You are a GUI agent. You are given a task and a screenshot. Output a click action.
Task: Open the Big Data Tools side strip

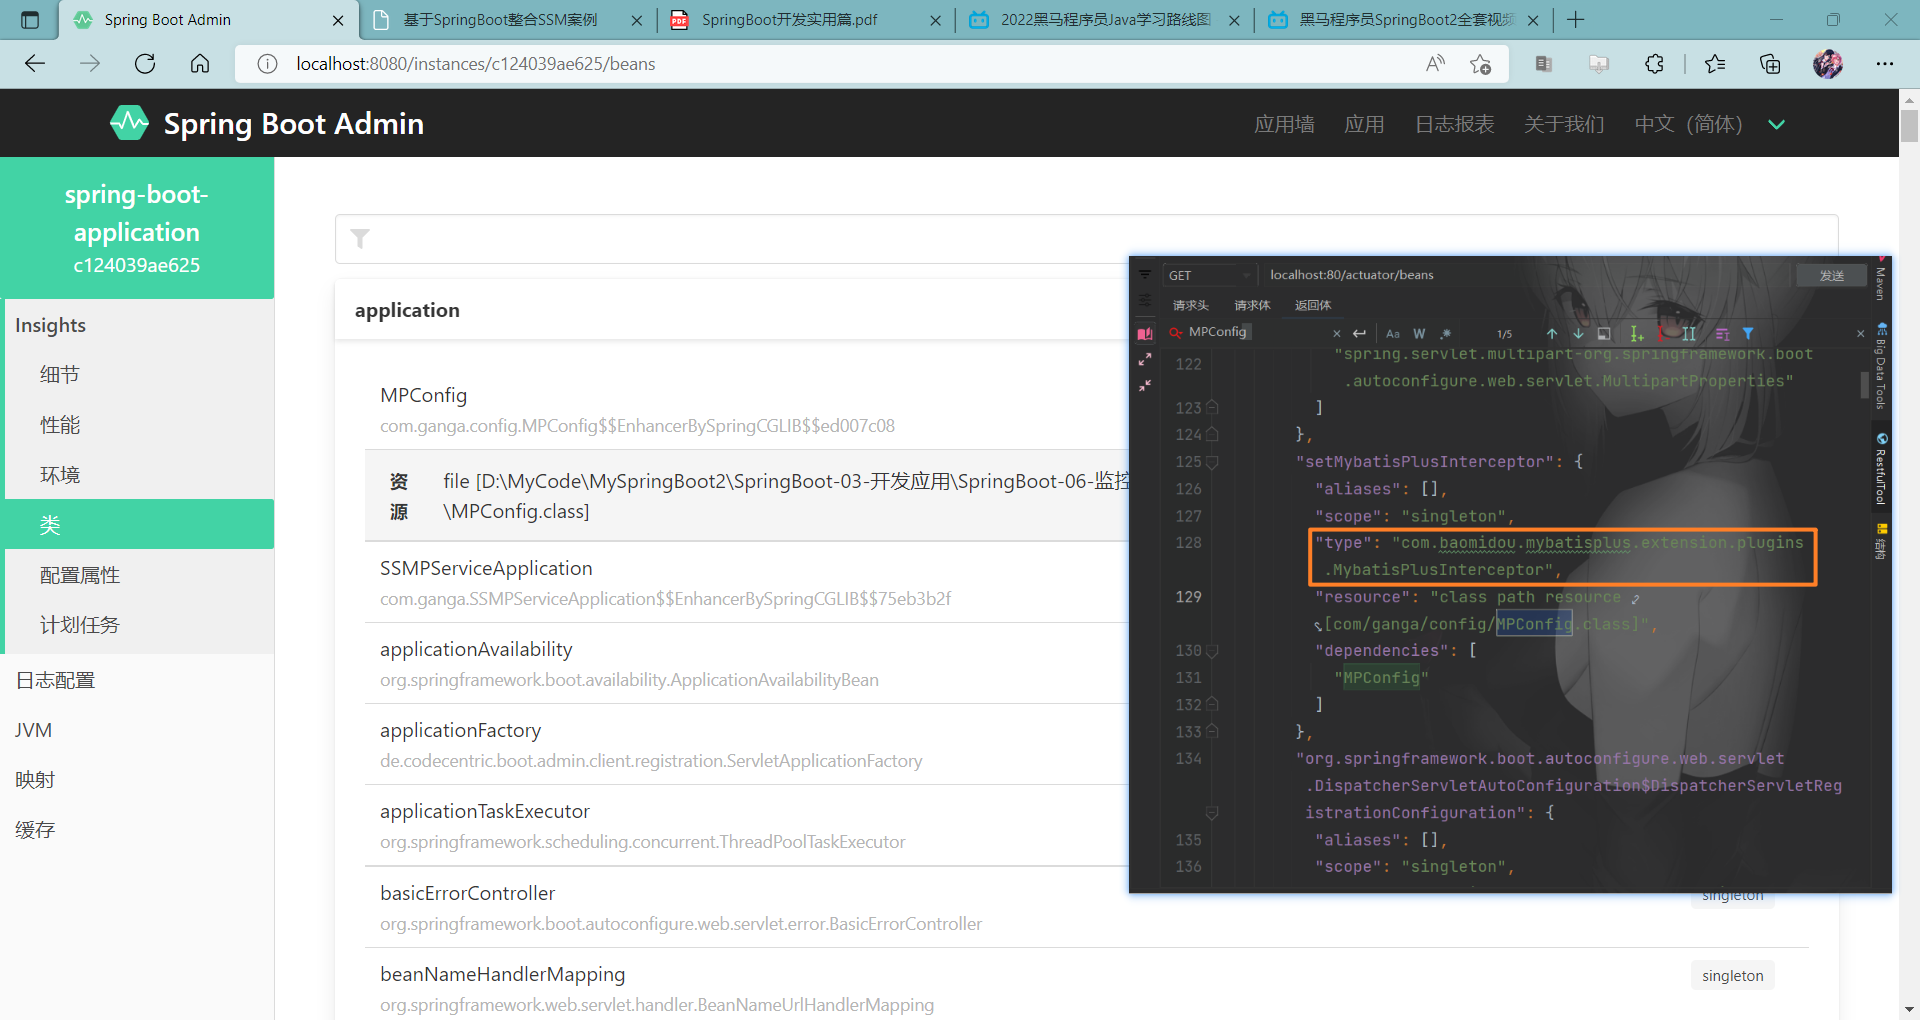click(x=1881, y=366)
